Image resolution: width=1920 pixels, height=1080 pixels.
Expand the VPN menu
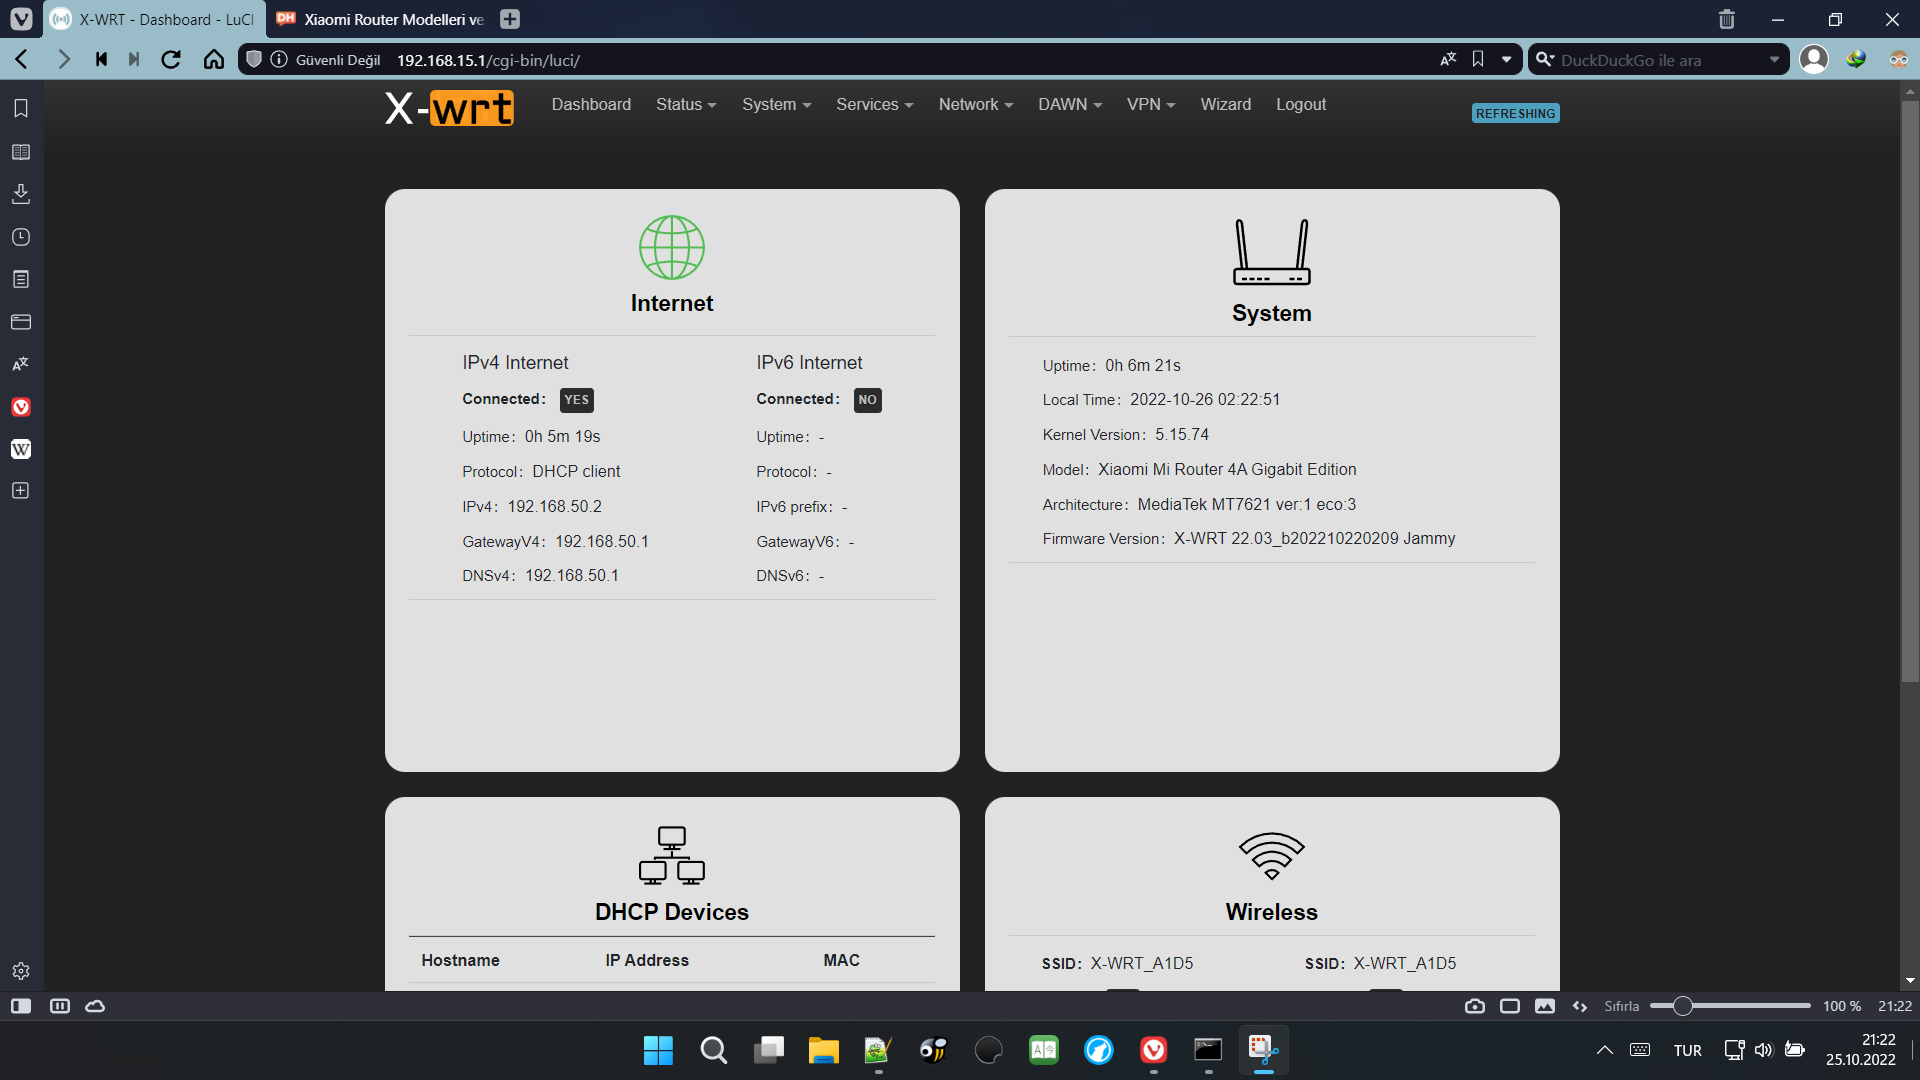coord(1150,104)
